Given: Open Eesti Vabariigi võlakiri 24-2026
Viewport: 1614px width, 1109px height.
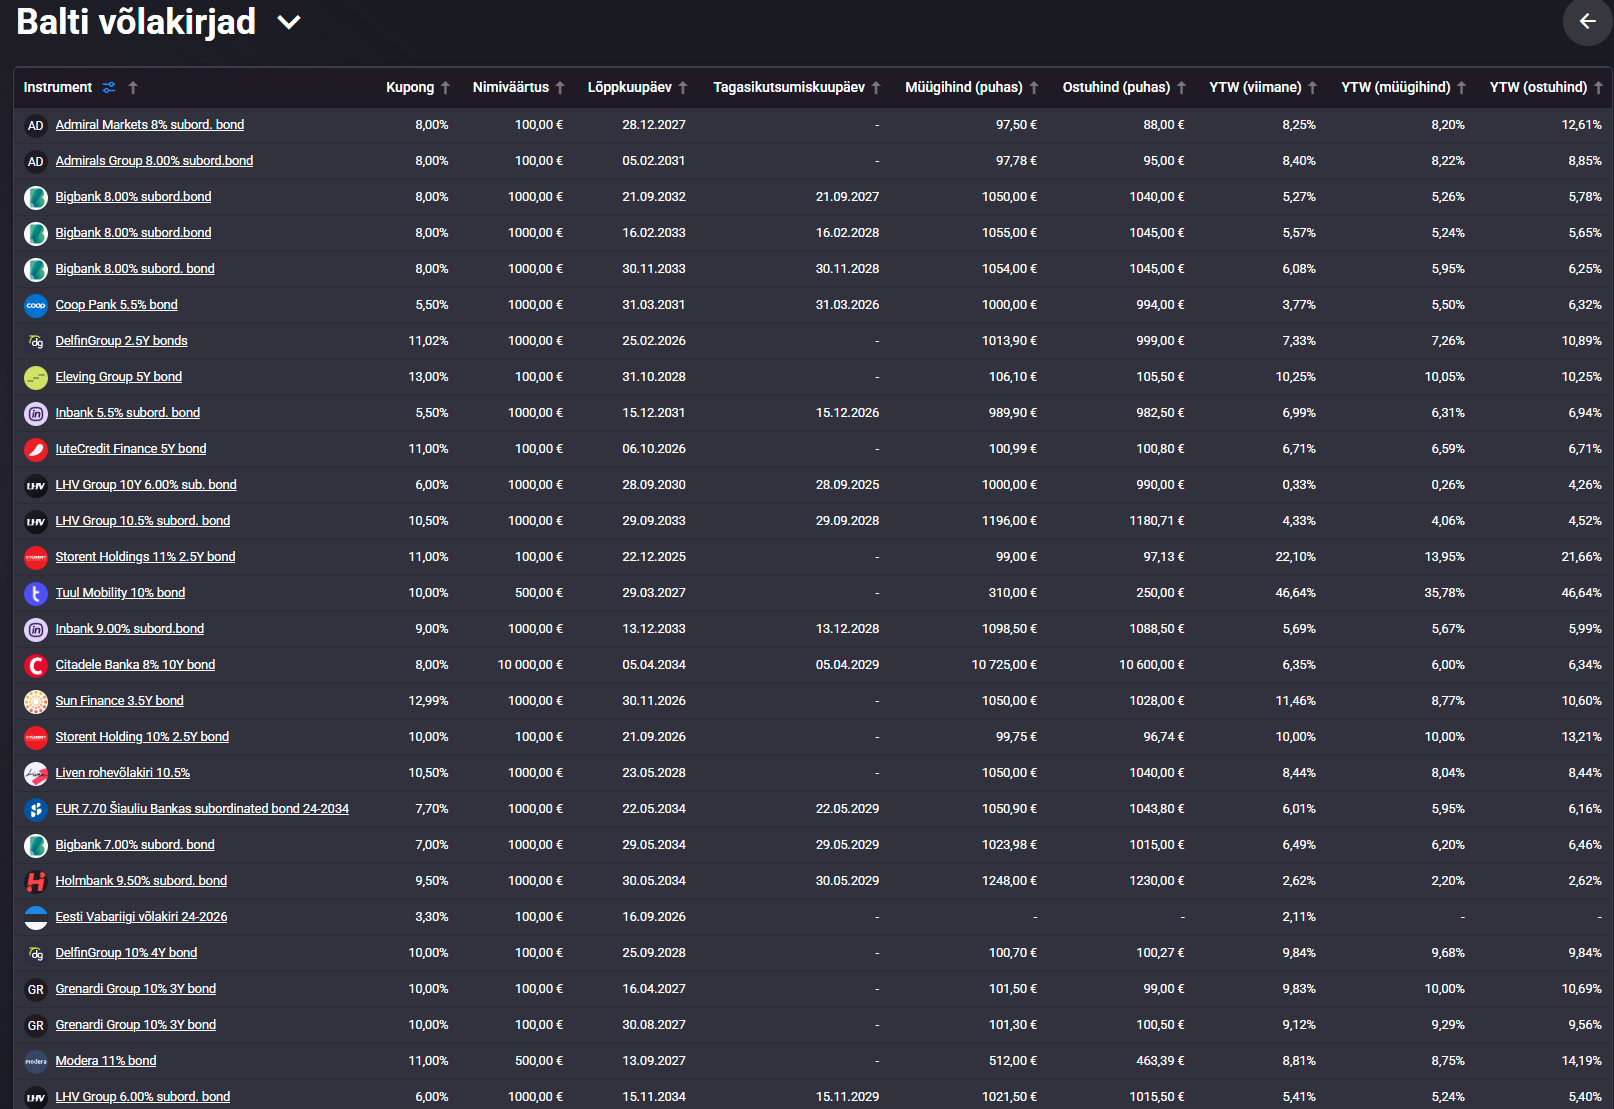Looking at the screenshot, I should (141, 917).
